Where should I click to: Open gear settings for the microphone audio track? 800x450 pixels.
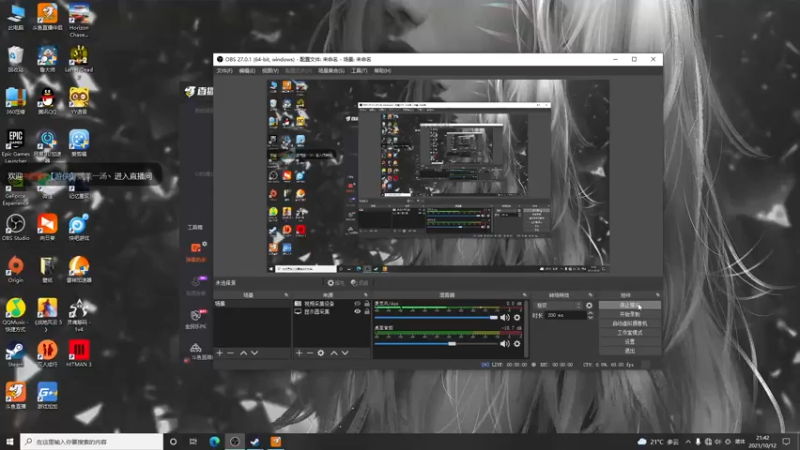coord(517,317)
